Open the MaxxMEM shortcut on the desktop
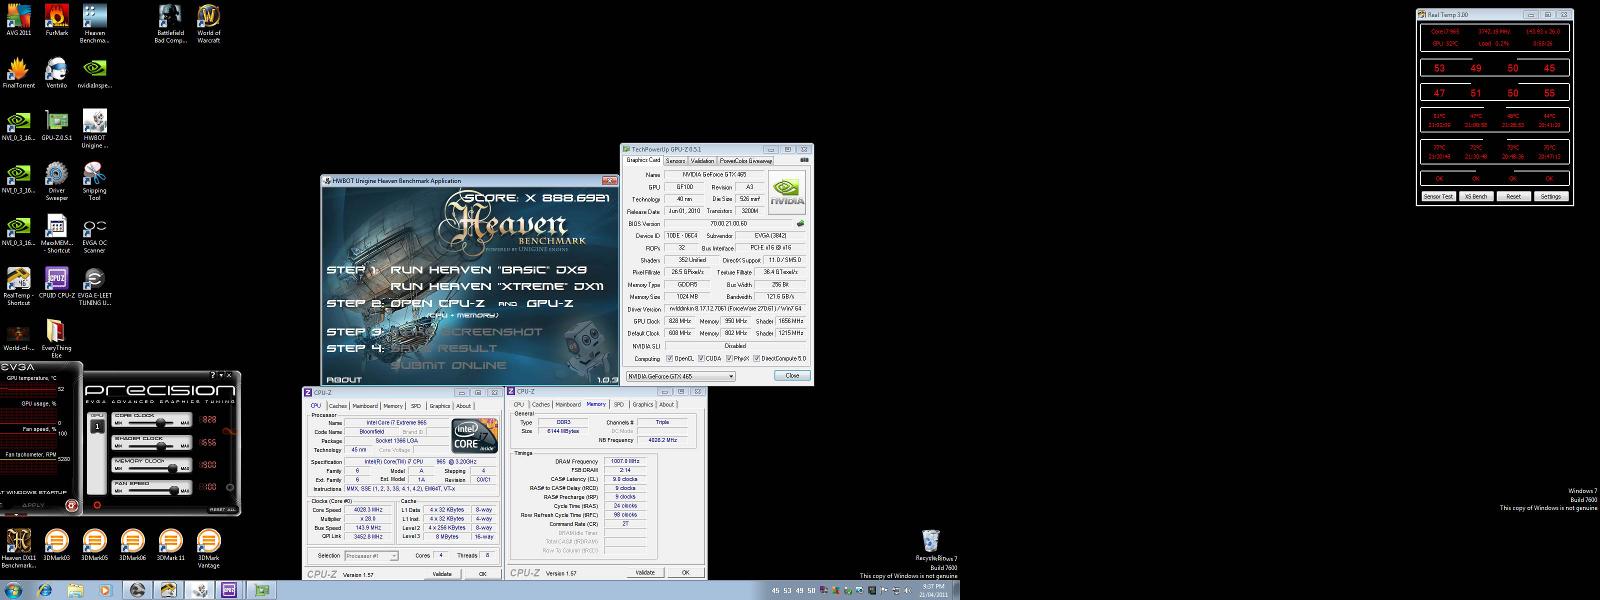 coord(57,233)
